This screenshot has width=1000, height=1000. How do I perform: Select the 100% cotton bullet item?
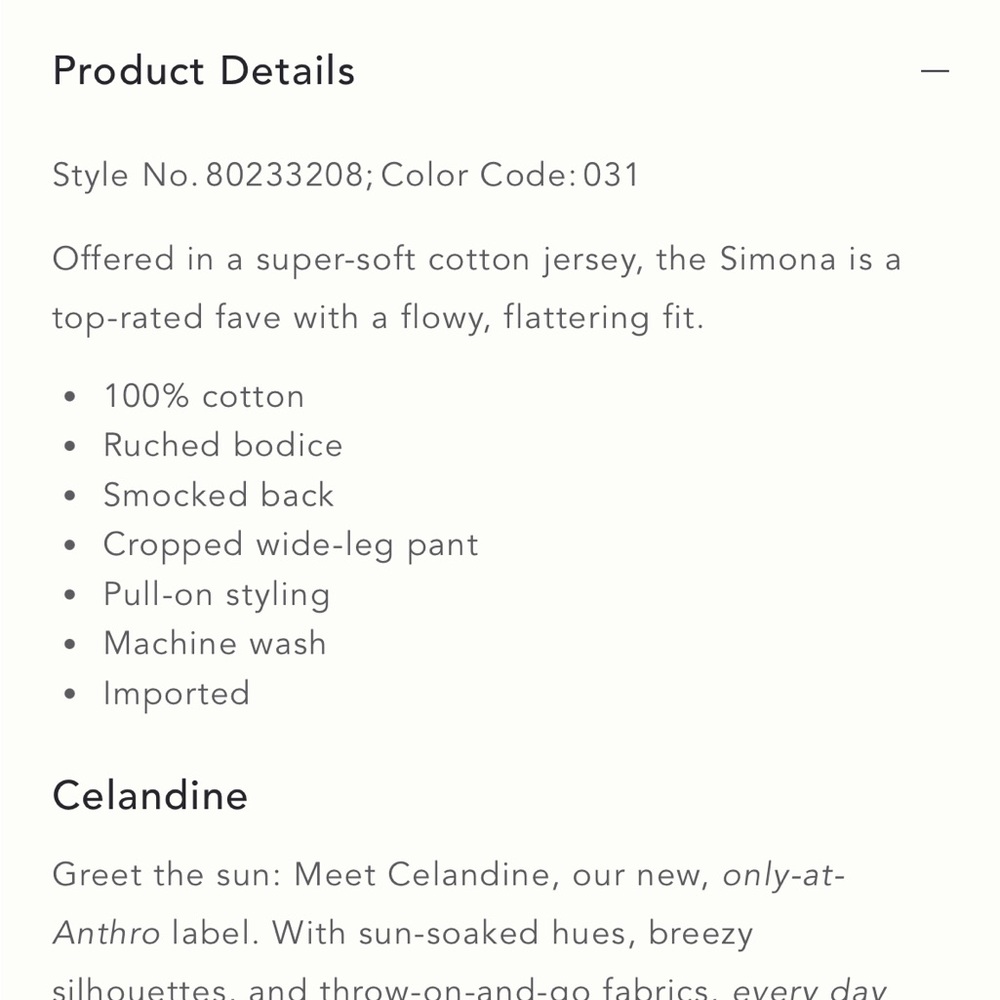203,396
